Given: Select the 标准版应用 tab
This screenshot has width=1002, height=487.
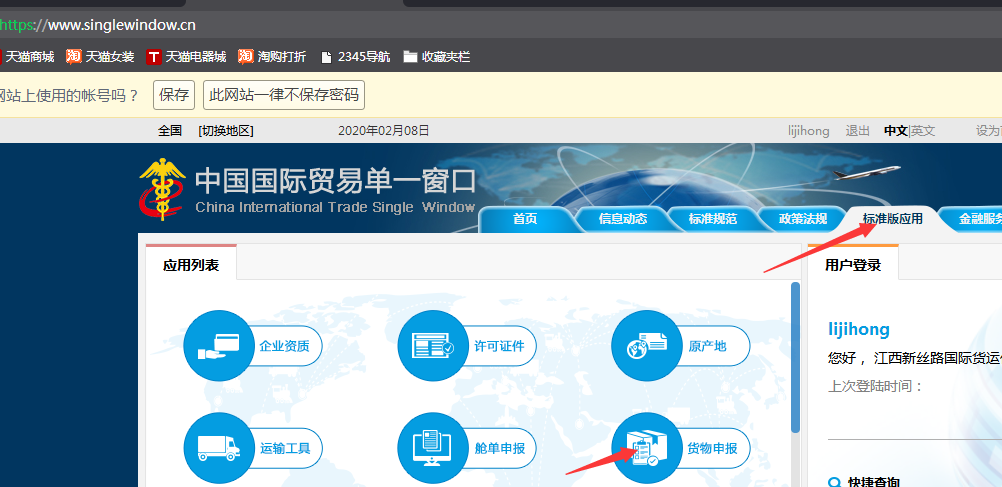Looking at the screenshot, I should (892, 219).
